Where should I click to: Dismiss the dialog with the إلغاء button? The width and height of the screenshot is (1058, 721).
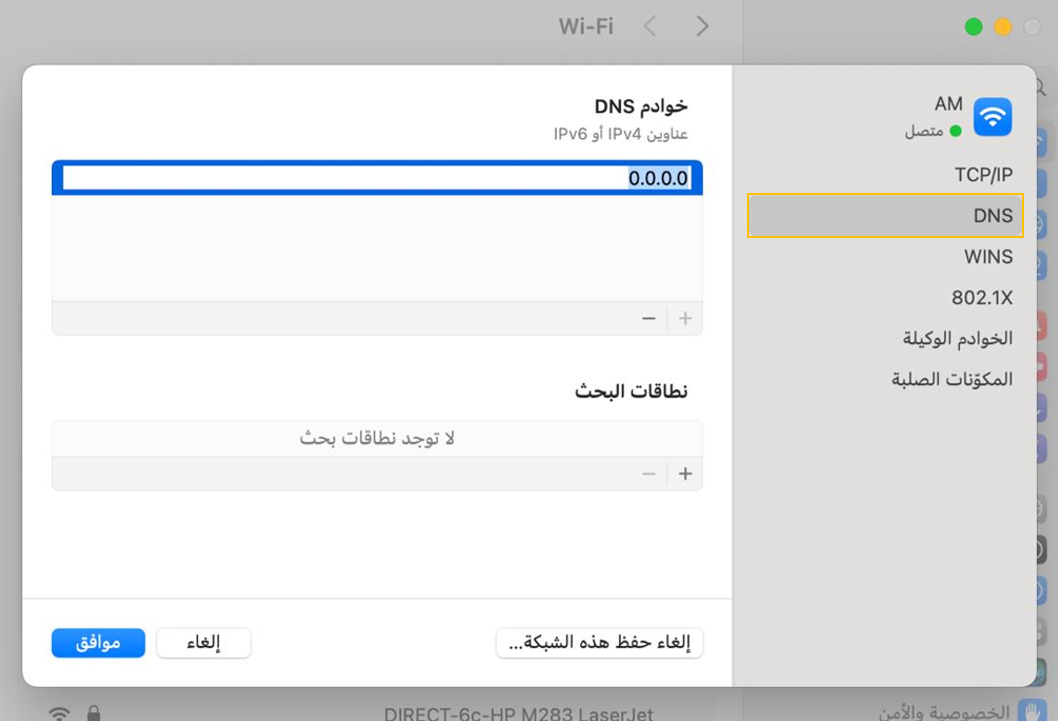point(204,643)
